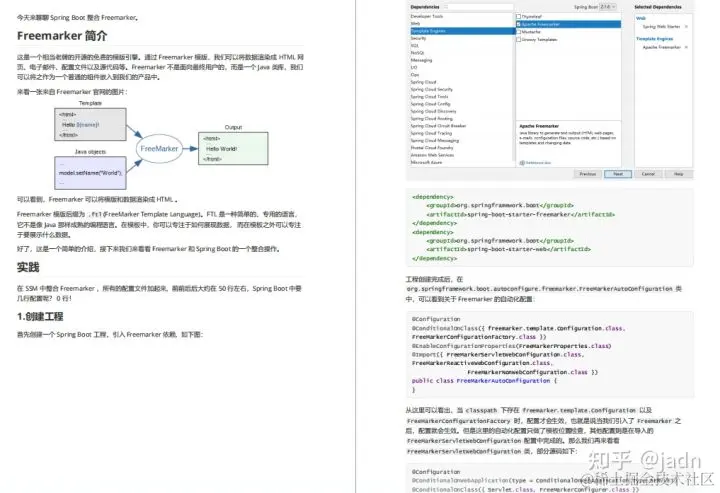The width and height of the screenshot is (720, 493).
Task: Click the Dependencies search field
Action: point(478,7)
